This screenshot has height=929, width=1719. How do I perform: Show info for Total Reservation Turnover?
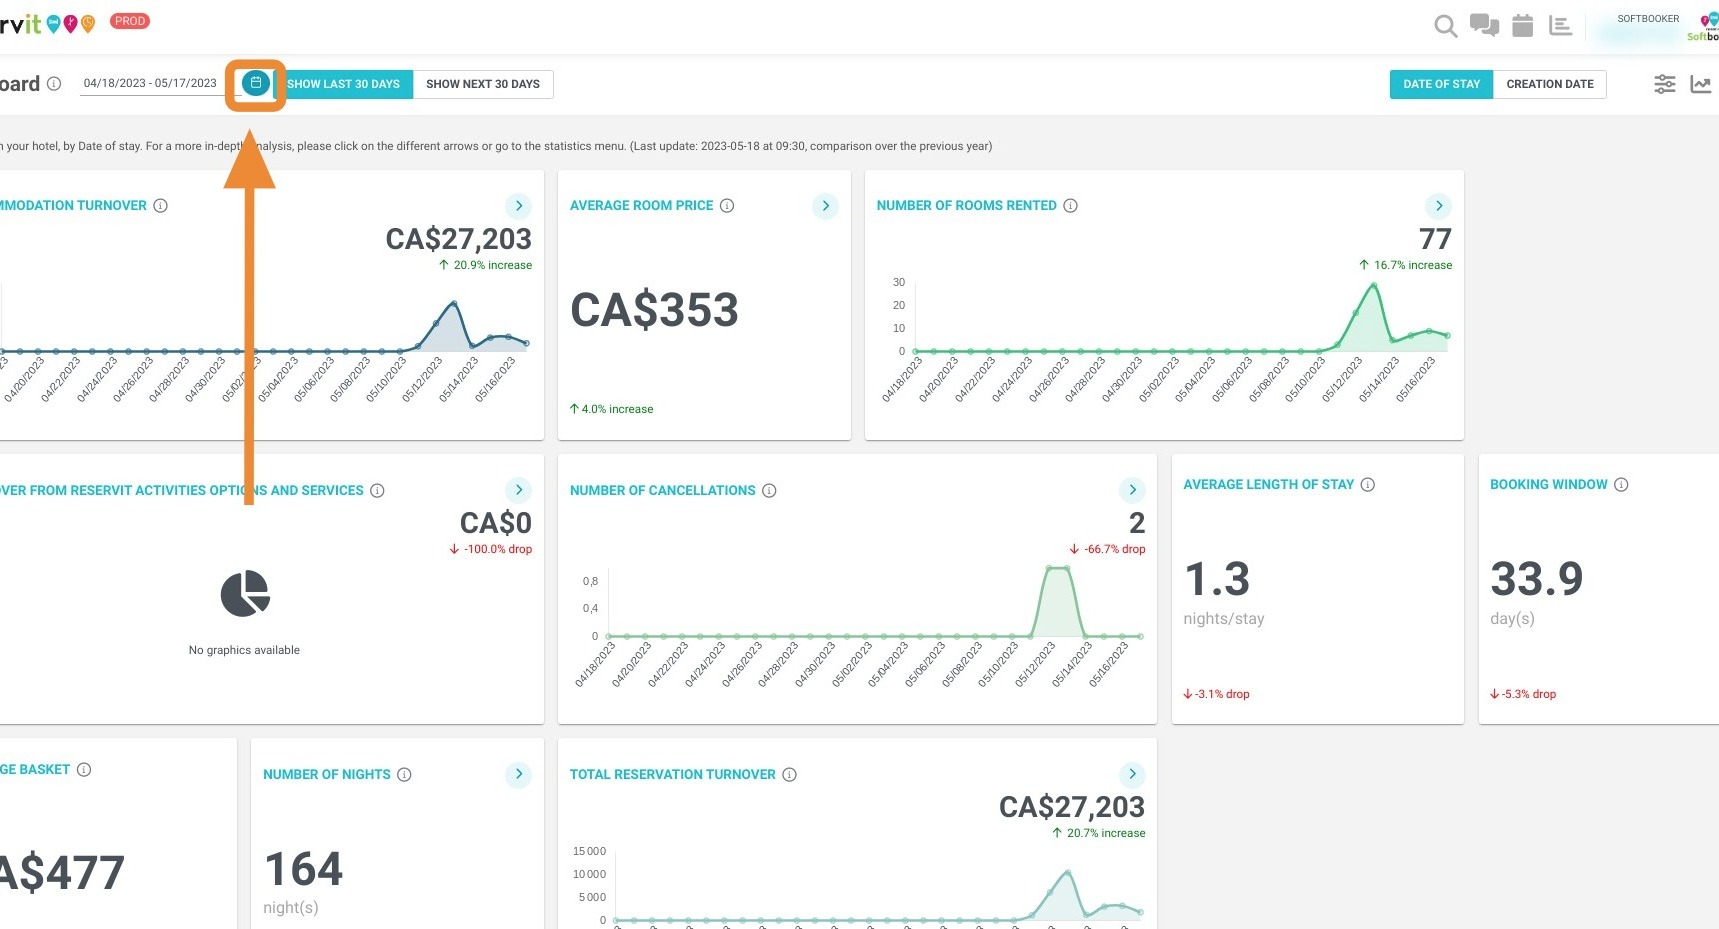(x=789, y=774)
